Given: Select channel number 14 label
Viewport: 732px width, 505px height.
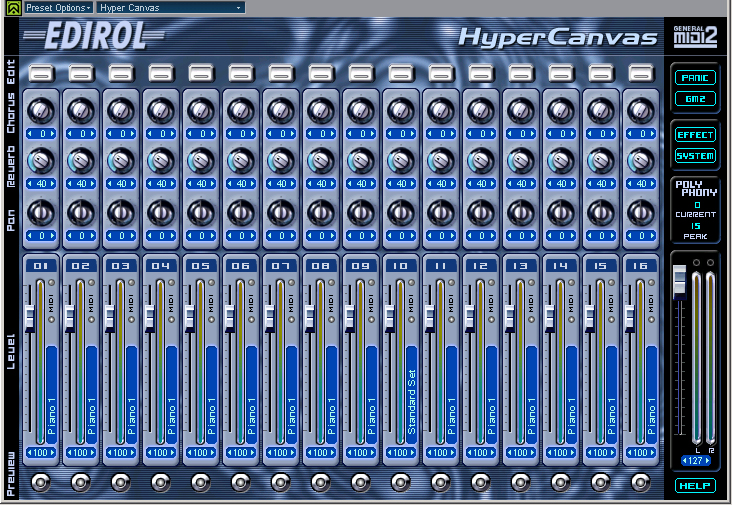Looking at the screenshot, I should click(561, 266).
